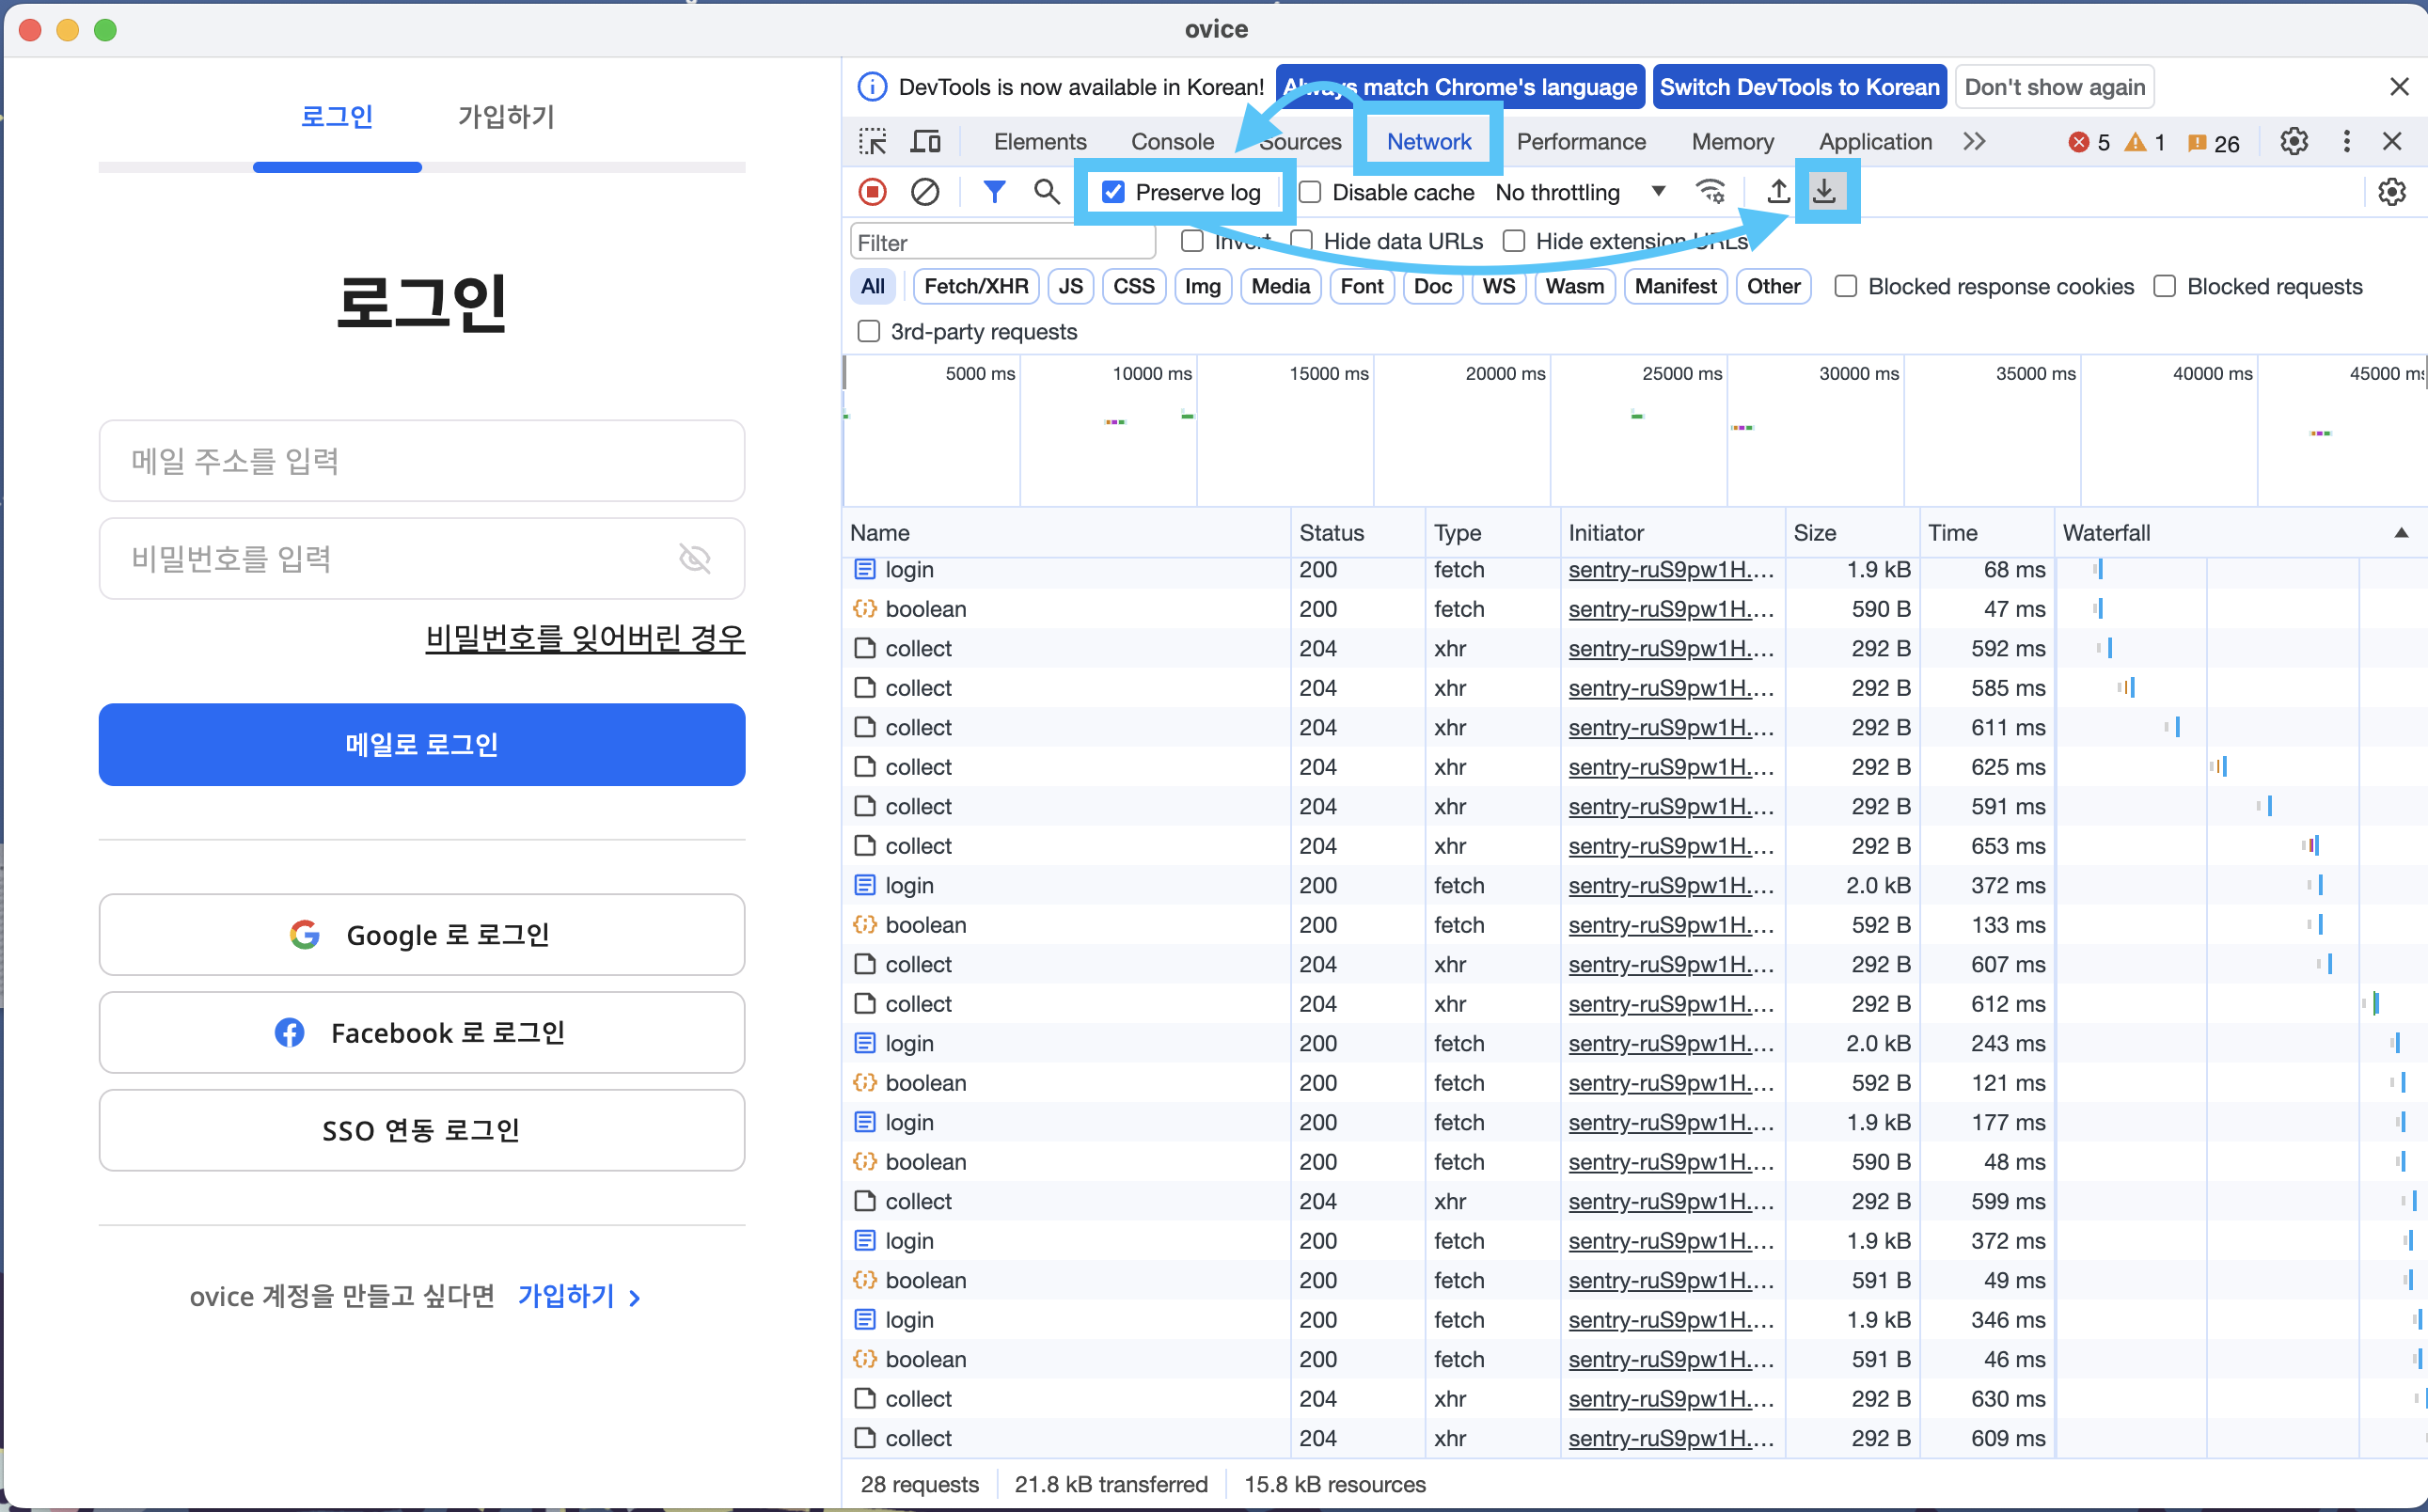Open the No throttling dropdown
Screen dimensions: 2428x1512
[1580, 192]
